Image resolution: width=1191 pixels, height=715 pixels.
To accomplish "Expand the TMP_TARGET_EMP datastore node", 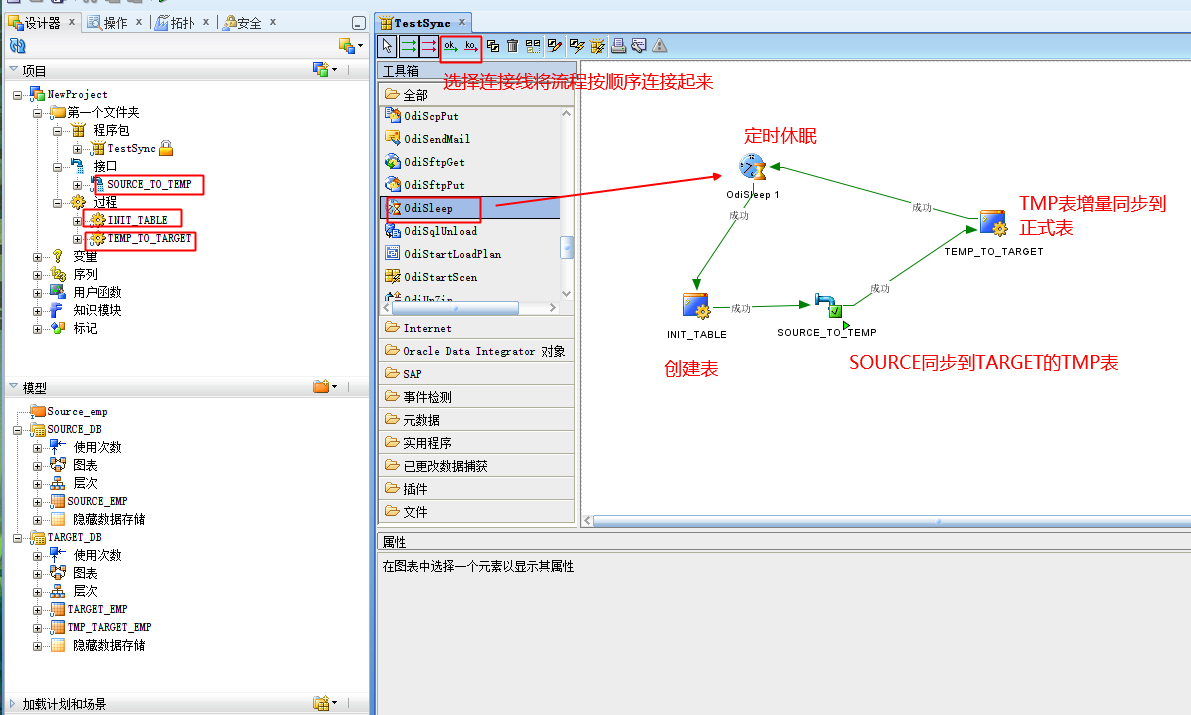I will point(37,628).
